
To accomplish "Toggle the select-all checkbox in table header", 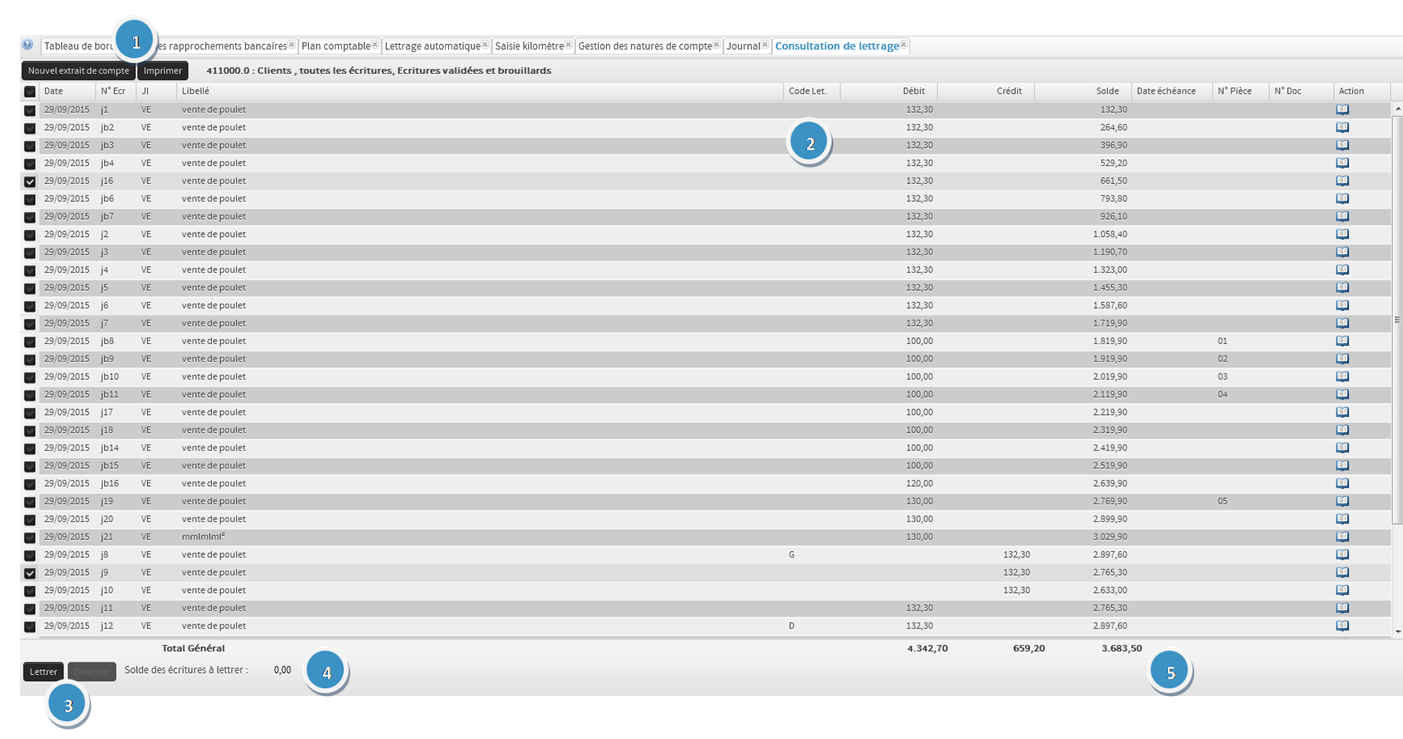I will [x=30, y=91].
